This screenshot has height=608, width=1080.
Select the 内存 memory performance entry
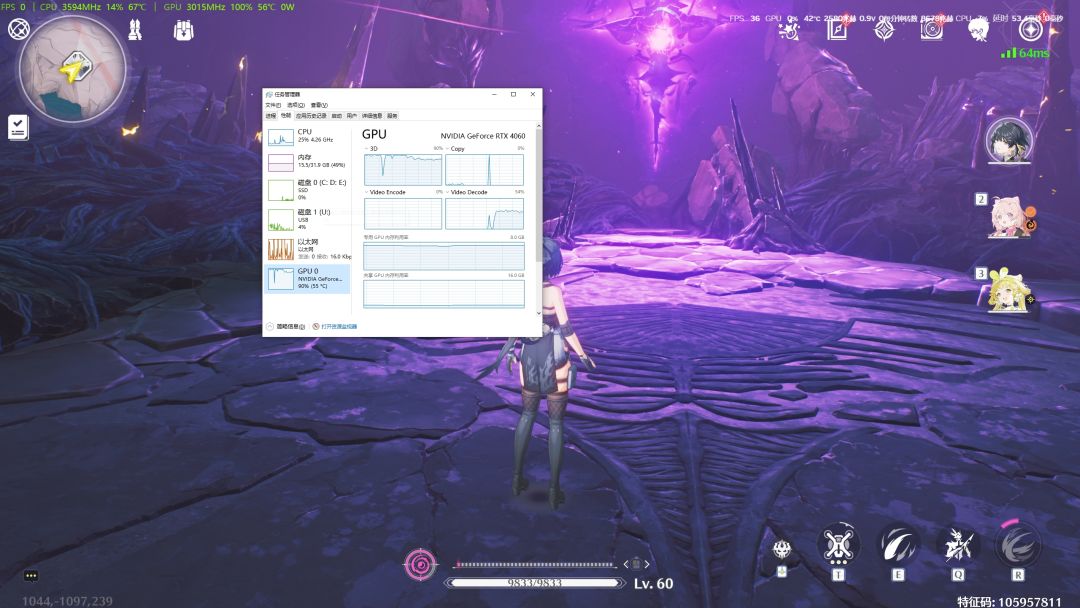click(308, 162)
